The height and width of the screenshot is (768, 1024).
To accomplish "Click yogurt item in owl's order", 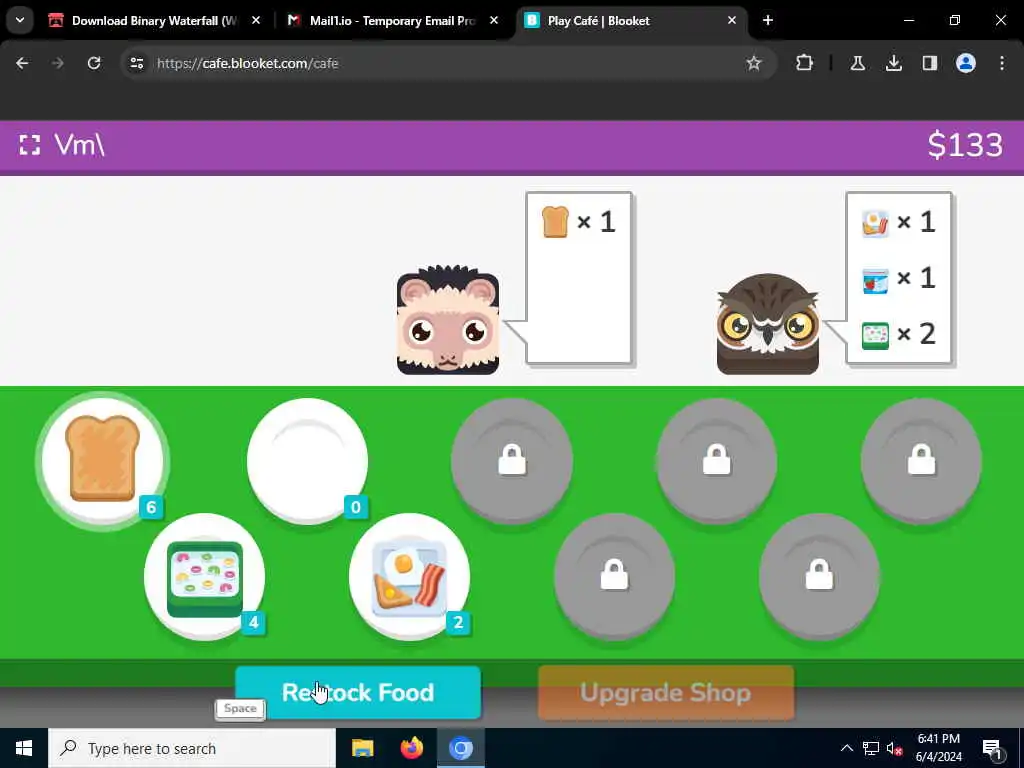I will (875, 280).
